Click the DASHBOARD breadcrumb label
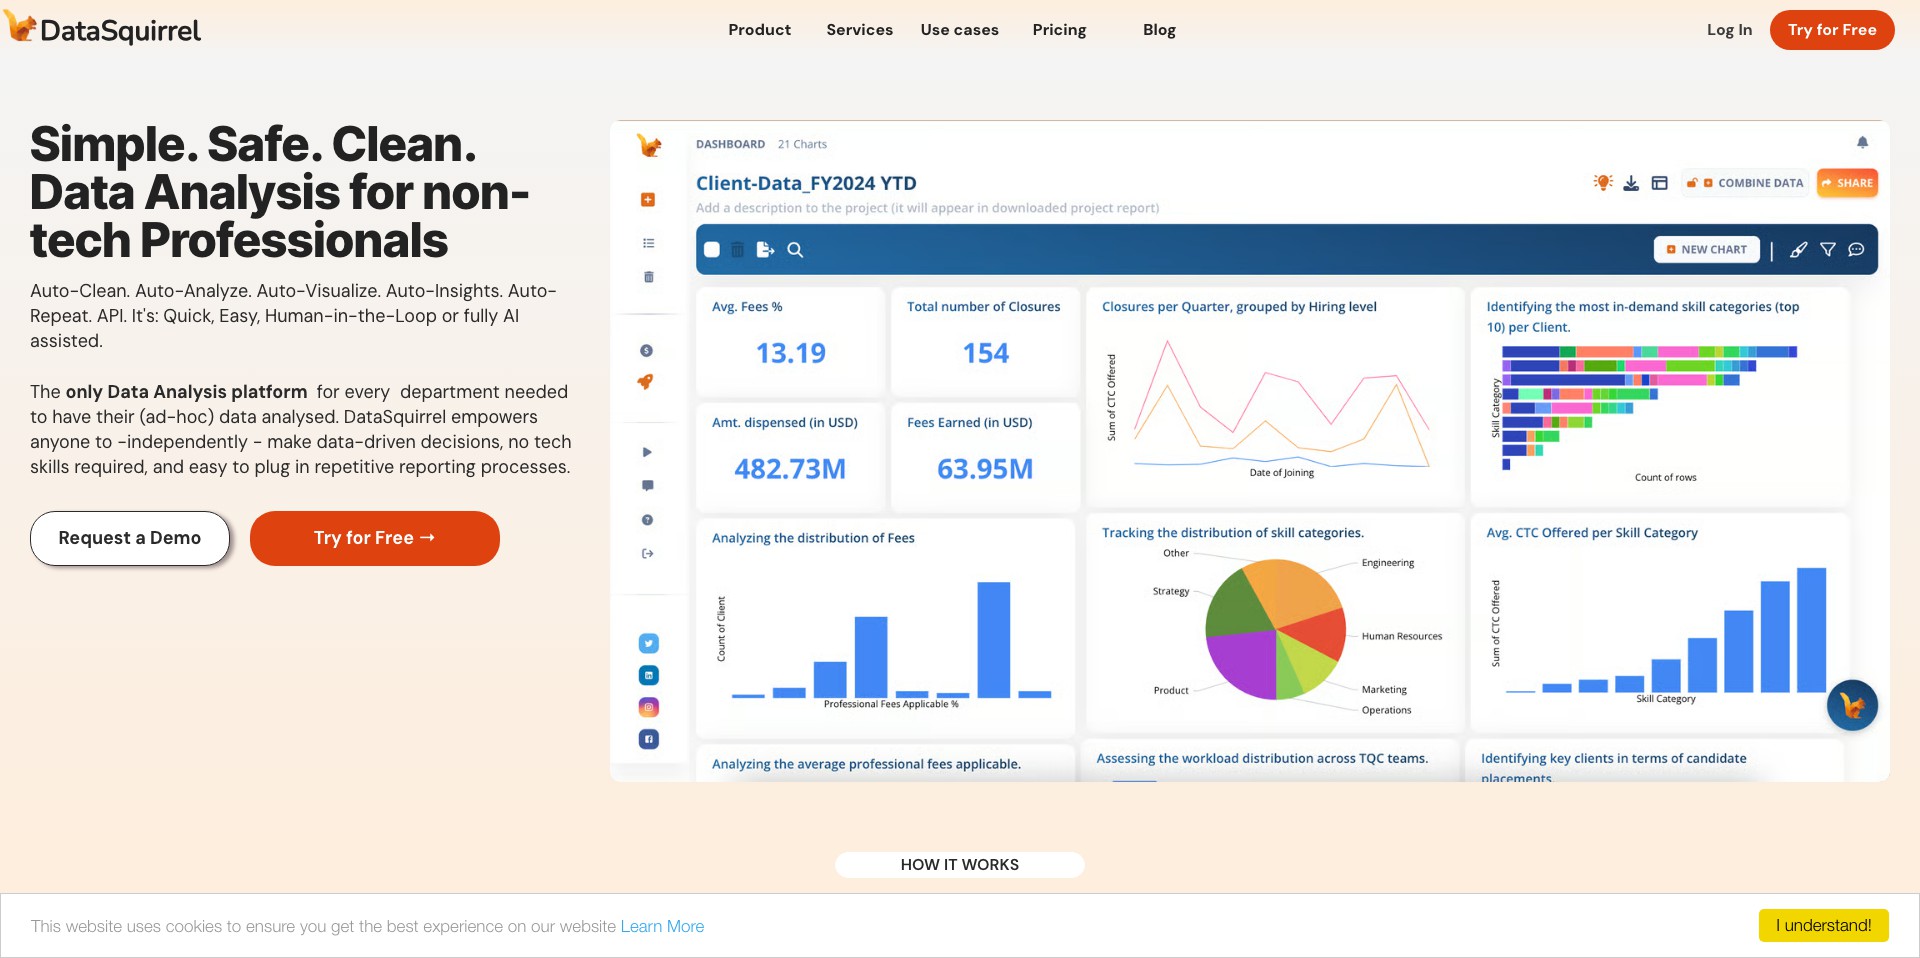This screenshot has height=958, width=1920. [730, 144]
